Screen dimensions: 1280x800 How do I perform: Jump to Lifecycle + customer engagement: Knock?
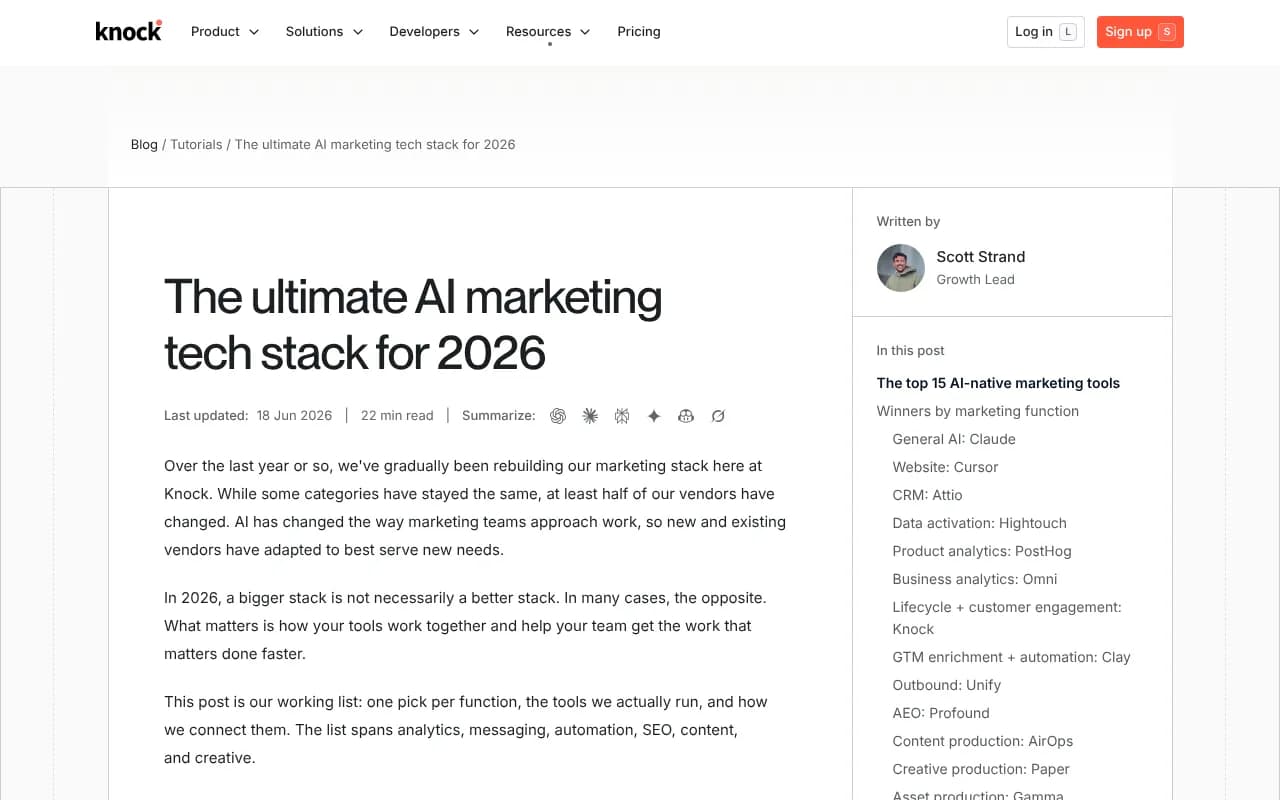1007,618
